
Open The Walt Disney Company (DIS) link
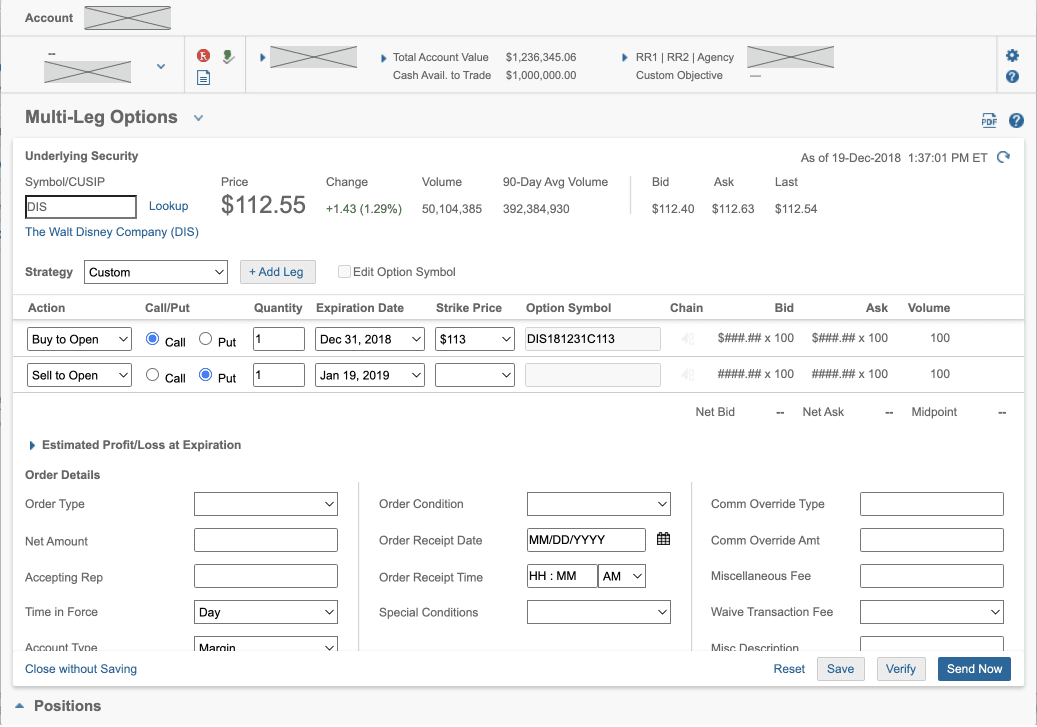112,232
